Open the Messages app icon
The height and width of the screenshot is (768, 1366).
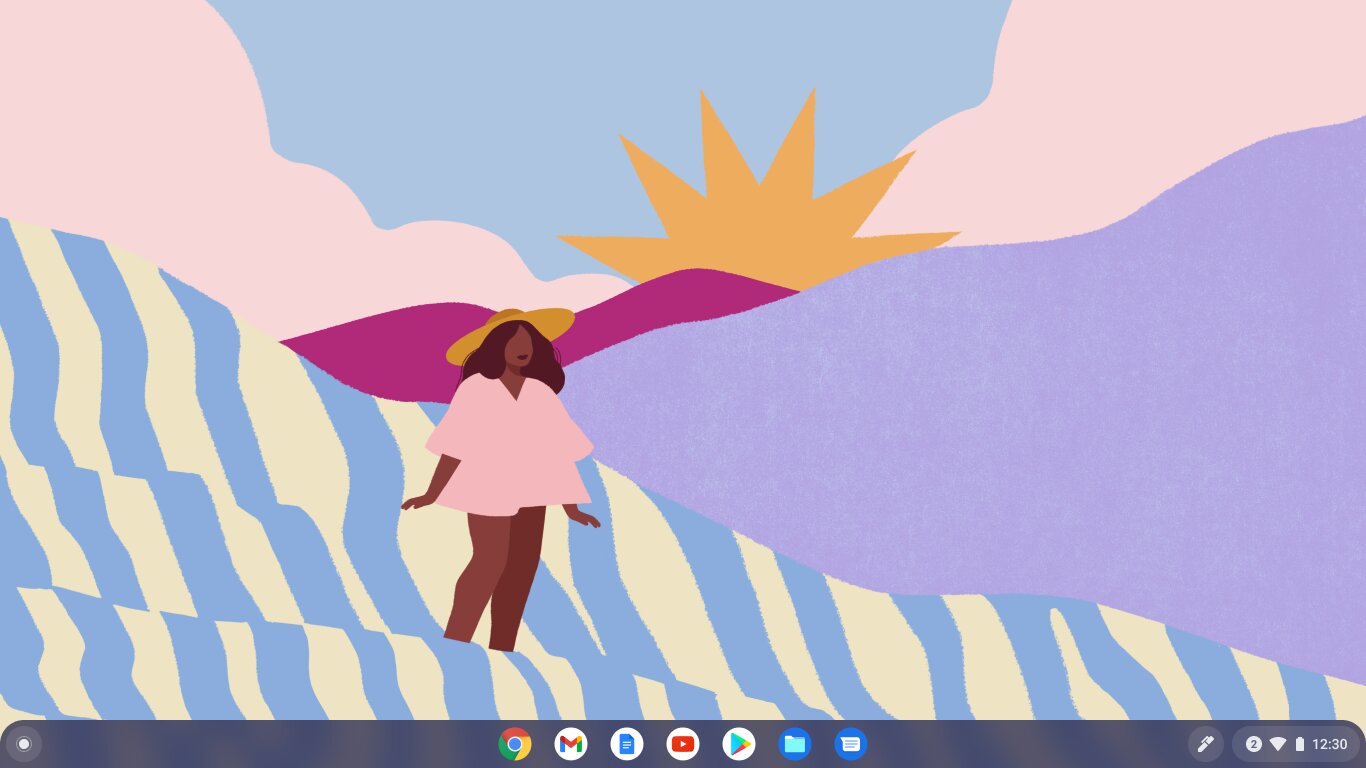pyautogui.click(x=851, y=744)
